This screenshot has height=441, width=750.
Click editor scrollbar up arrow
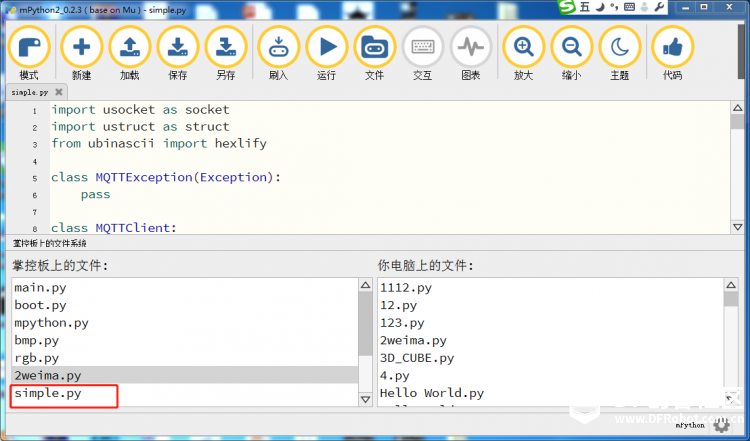[737, 108]
